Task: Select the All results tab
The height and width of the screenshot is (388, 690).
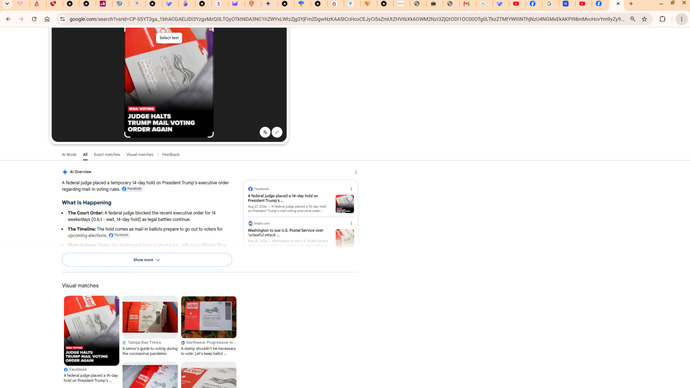Action: click(x=85, y=154)
